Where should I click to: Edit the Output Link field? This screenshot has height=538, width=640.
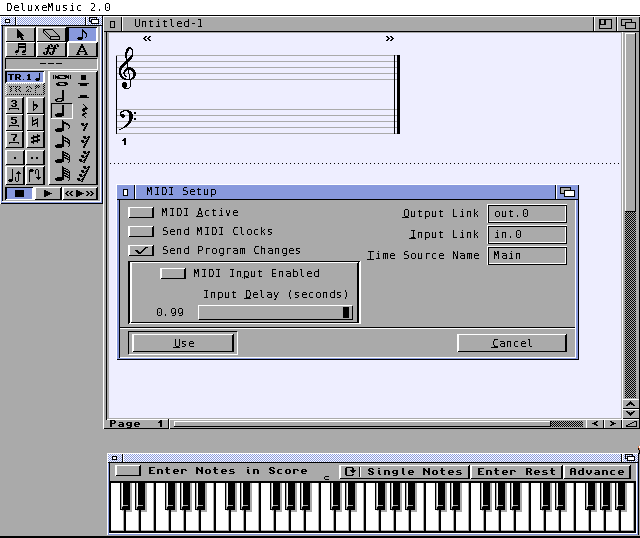pos(527,213)
